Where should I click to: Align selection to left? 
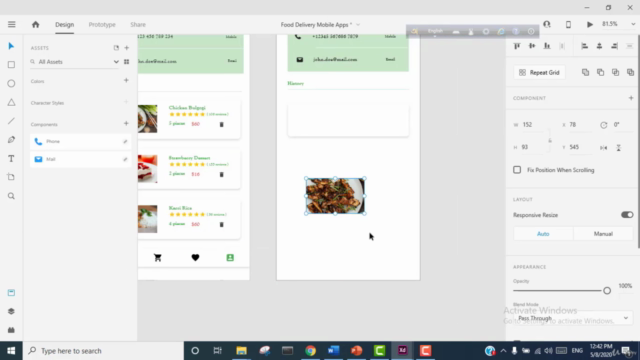click(584, 46)
